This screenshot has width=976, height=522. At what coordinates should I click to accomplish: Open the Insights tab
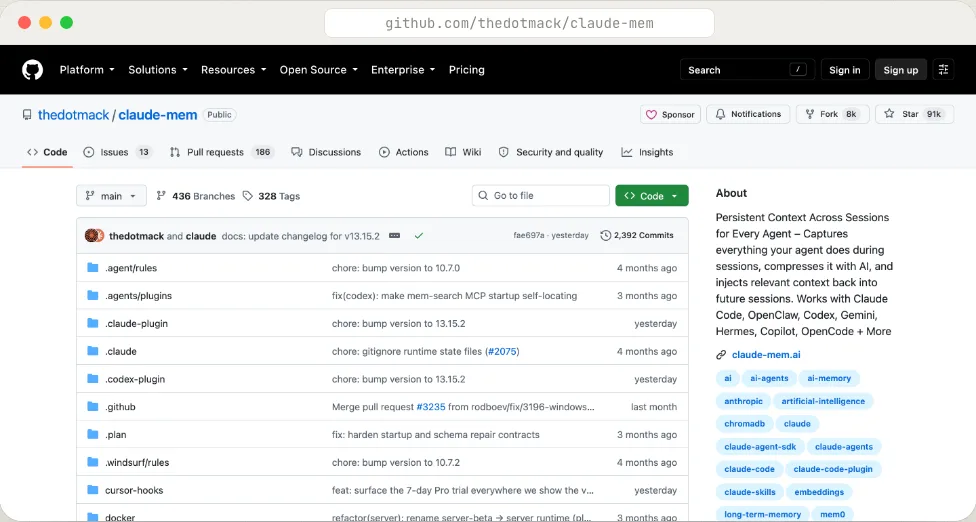click(647, 152)
